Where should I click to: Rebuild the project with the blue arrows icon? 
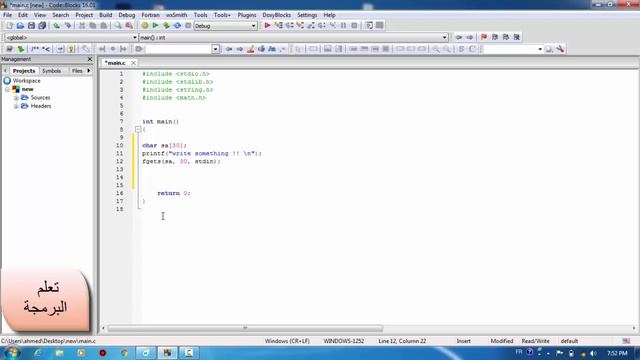177,26
